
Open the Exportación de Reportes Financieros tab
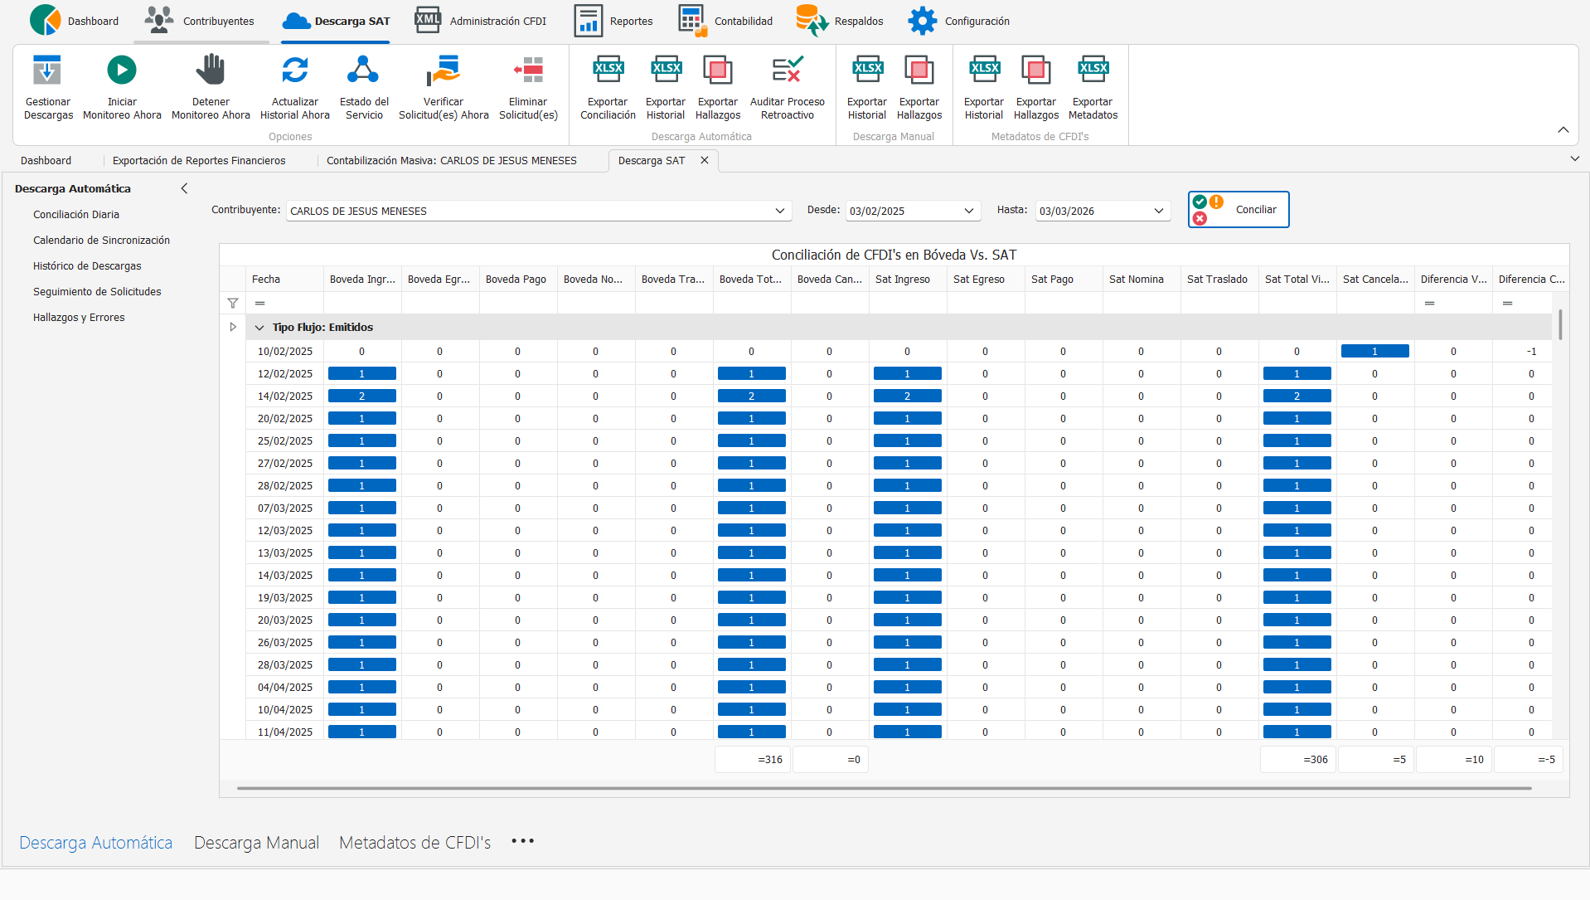click(199, 161)
